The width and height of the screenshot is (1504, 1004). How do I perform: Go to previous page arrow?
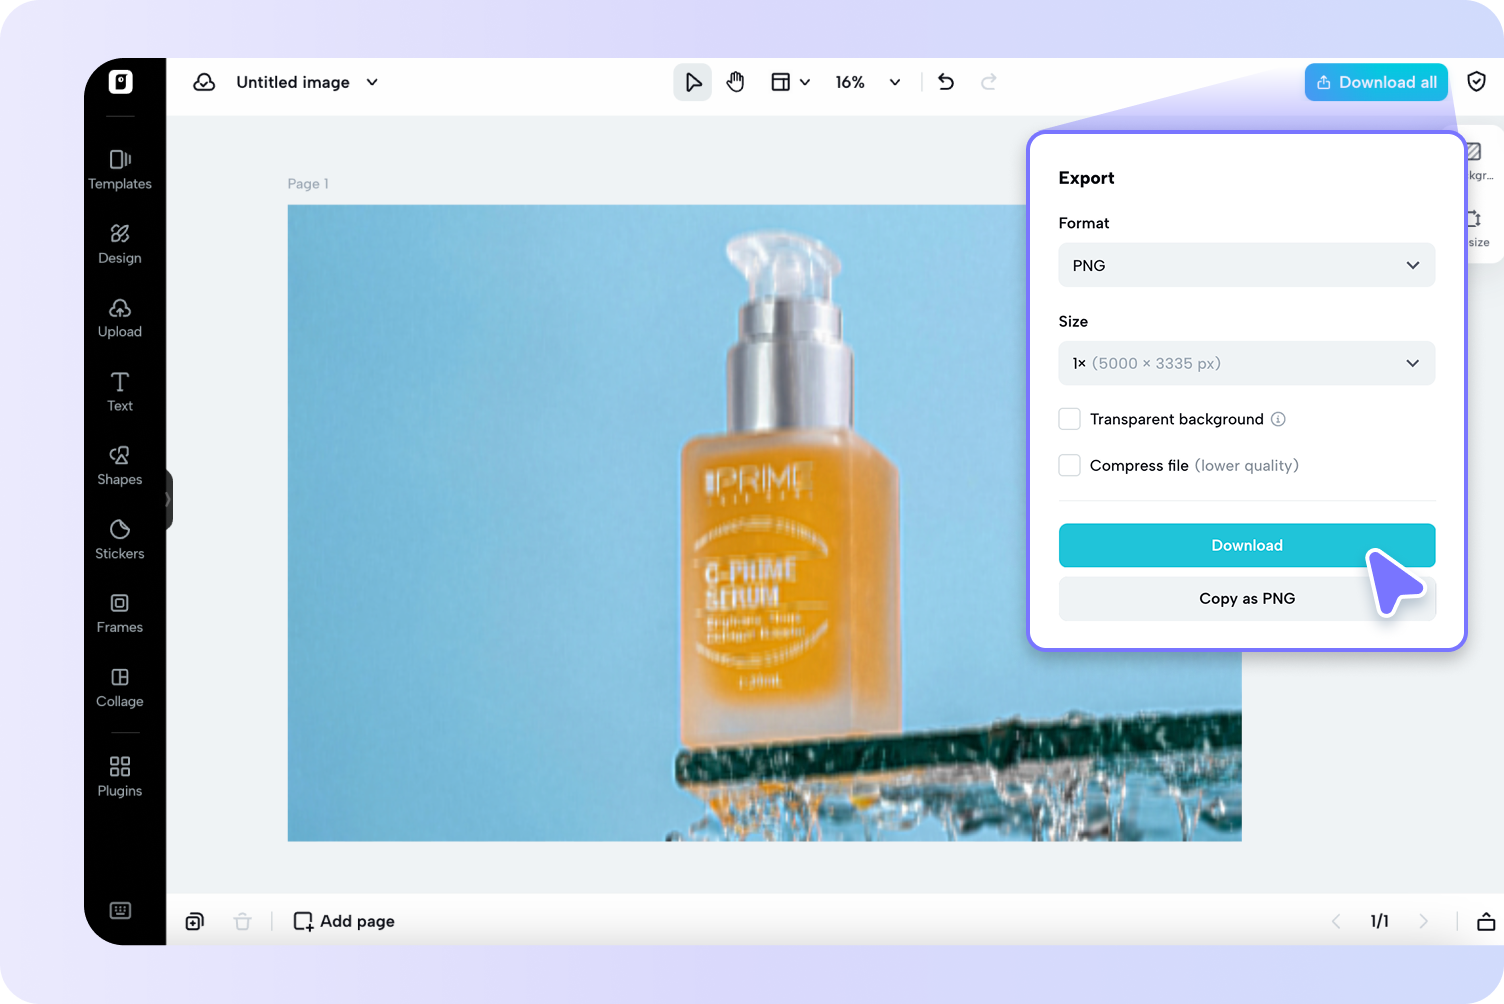point(1336,921)
